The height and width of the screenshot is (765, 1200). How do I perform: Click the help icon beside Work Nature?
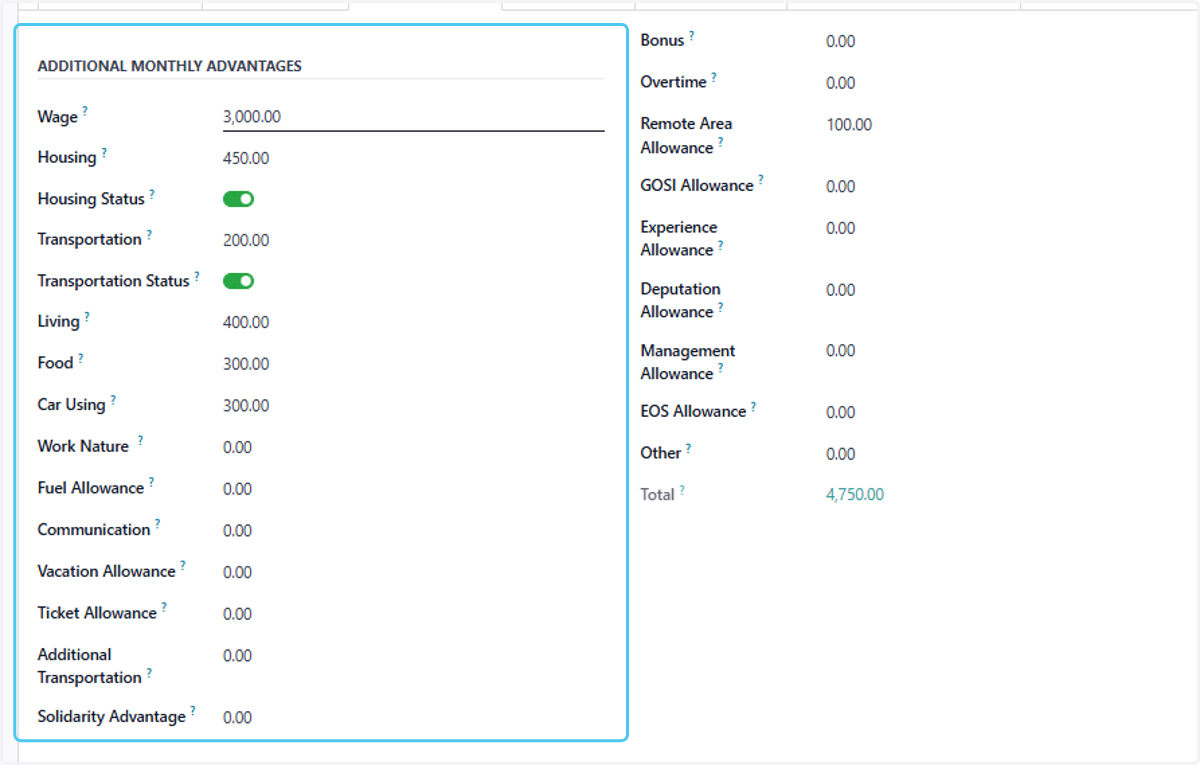140,440
